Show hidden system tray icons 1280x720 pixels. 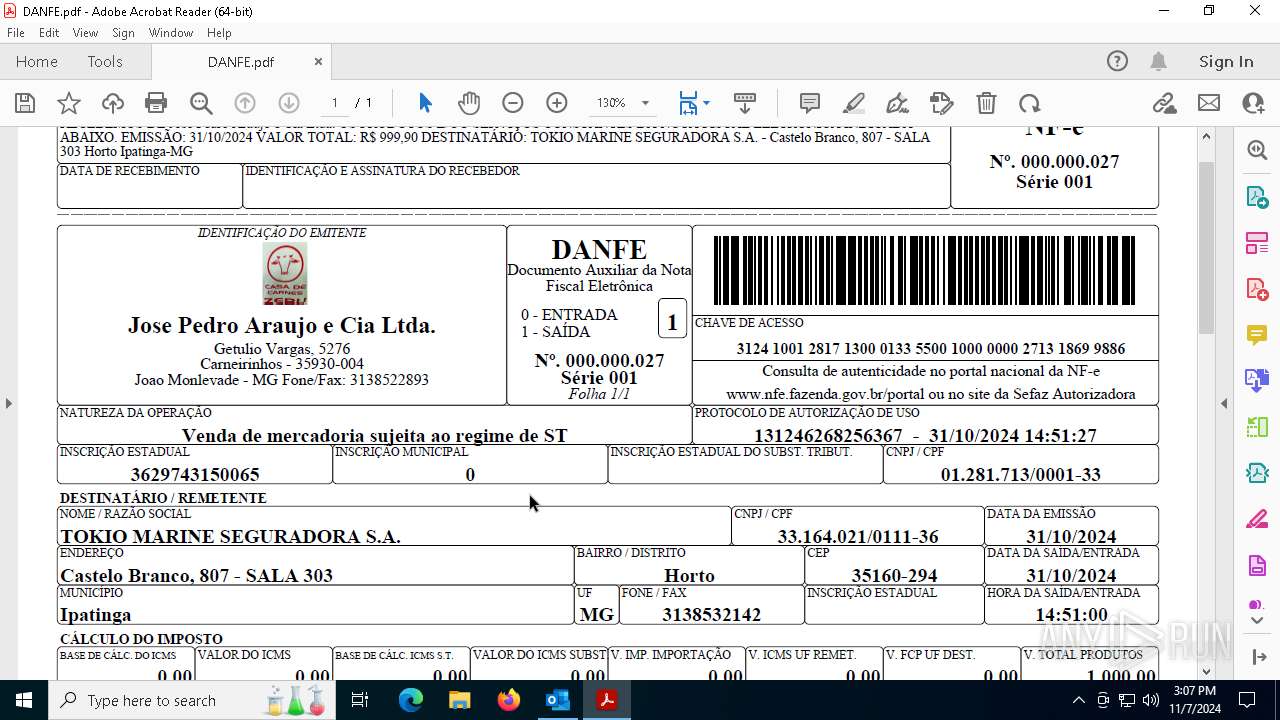pyautogui.click(x=1078, y=700)
